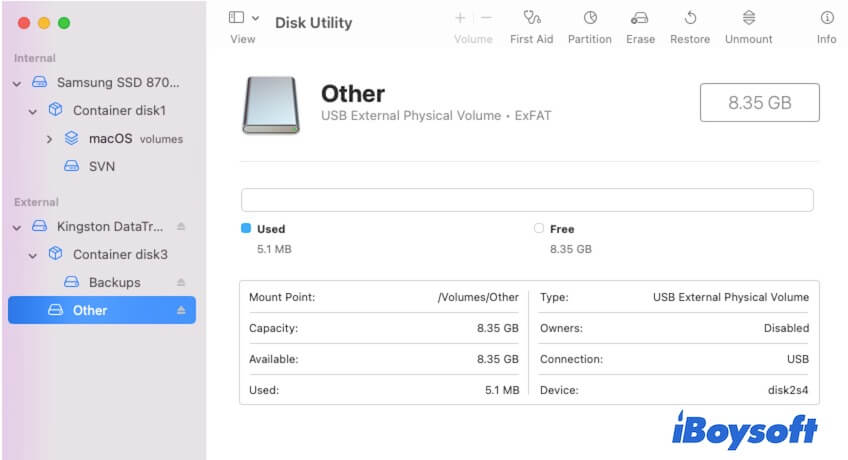This screenshot has height=460, width=848.
Task: Click the 8.35 GB capacity box
Action: pos(759,102)
